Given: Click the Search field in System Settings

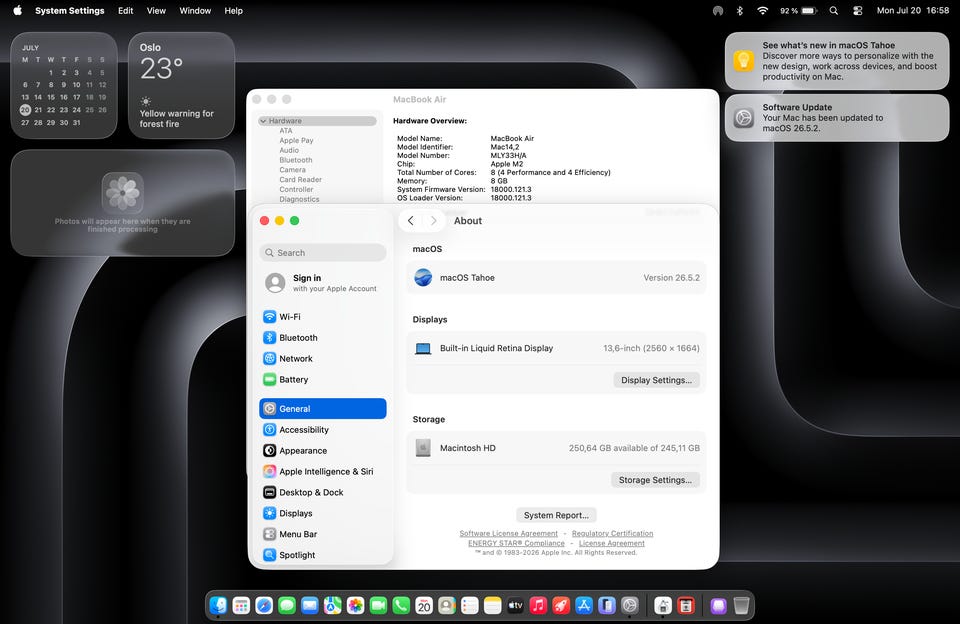Looking at the screenshot, I should (323, 252).
